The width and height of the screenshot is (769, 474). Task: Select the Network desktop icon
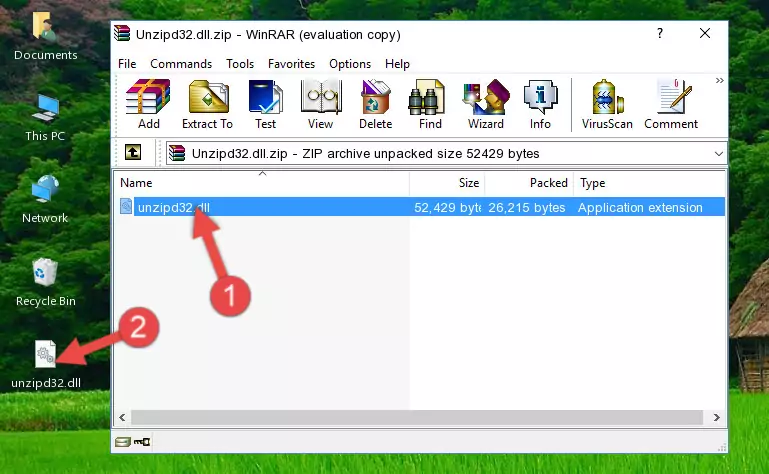pos(45,199)
